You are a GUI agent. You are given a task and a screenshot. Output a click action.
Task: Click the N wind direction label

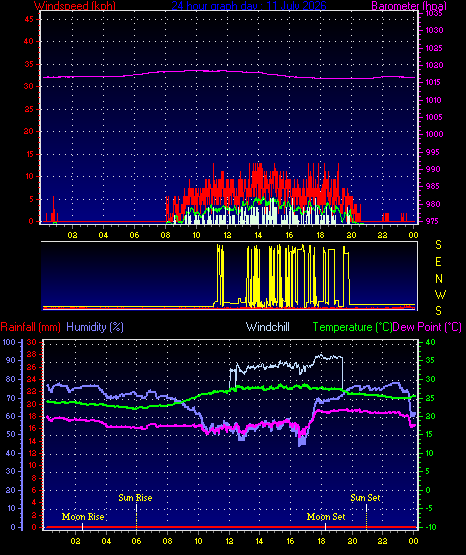(439, 279)
